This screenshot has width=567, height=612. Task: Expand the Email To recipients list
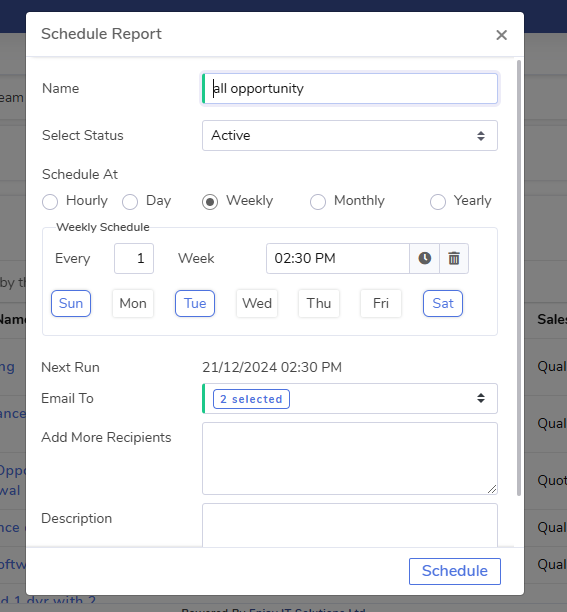[x=350, y=399]
